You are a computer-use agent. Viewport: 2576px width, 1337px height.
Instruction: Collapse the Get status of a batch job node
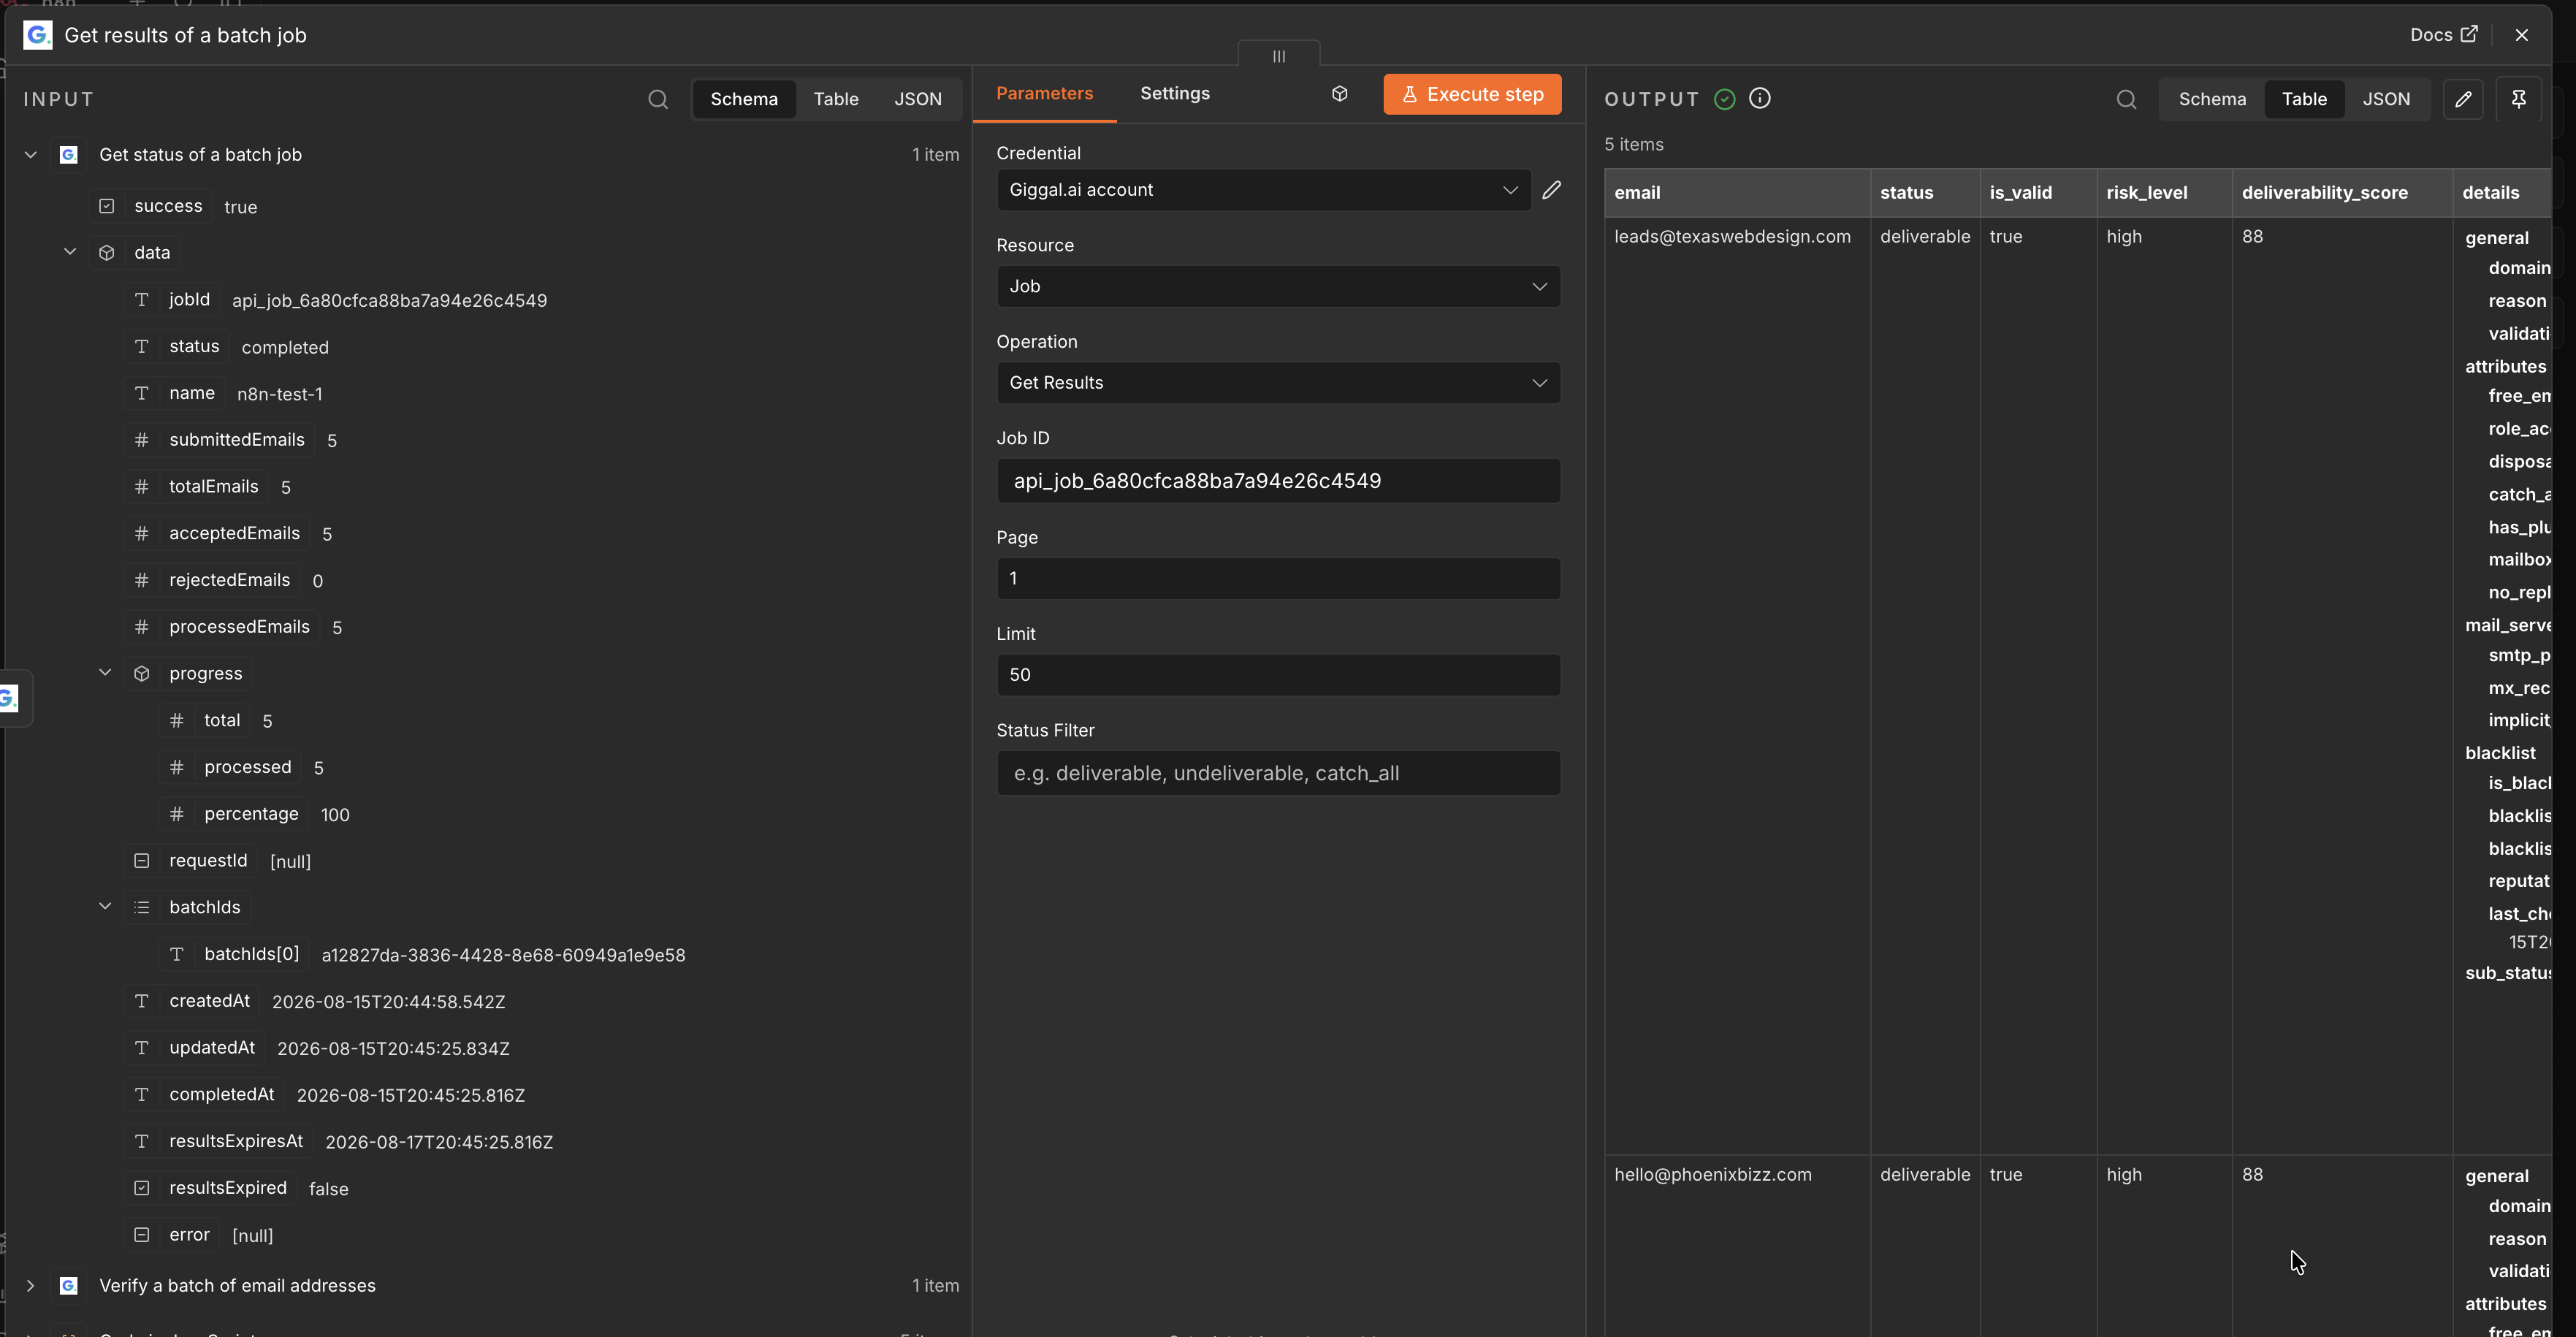(31, 155)
